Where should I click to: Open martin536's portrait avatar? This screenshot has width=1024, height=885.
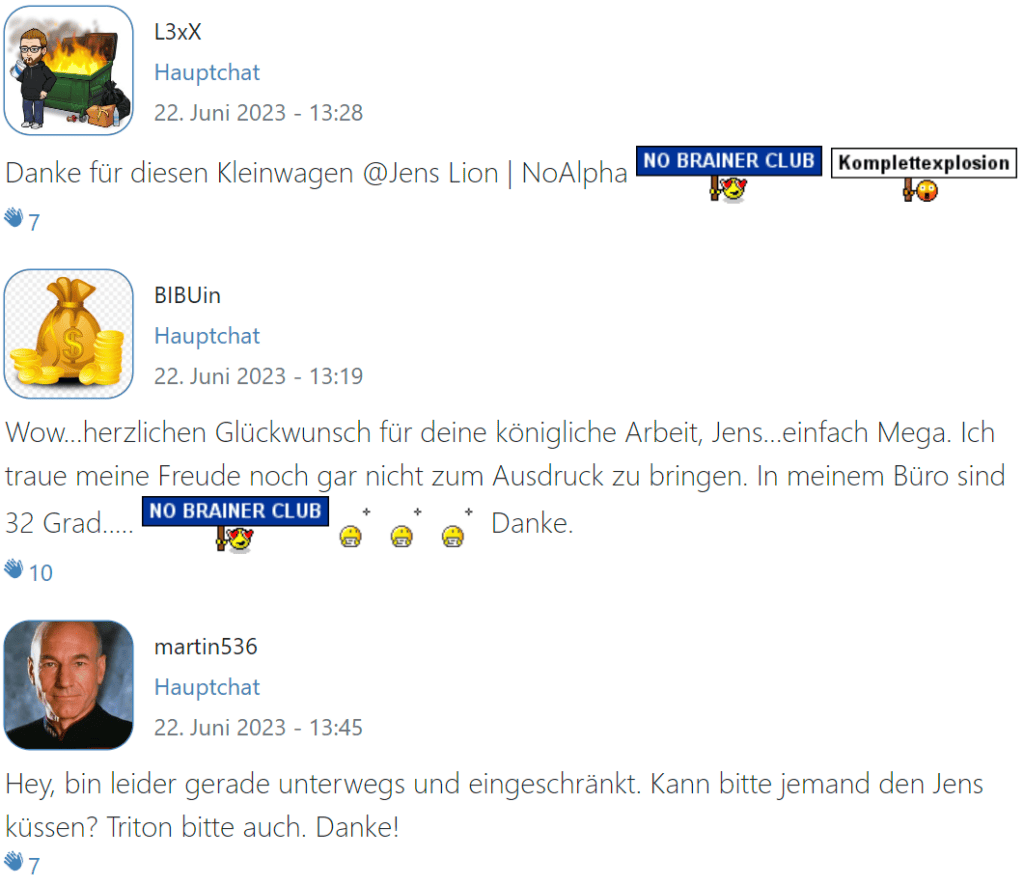point(69,685)
